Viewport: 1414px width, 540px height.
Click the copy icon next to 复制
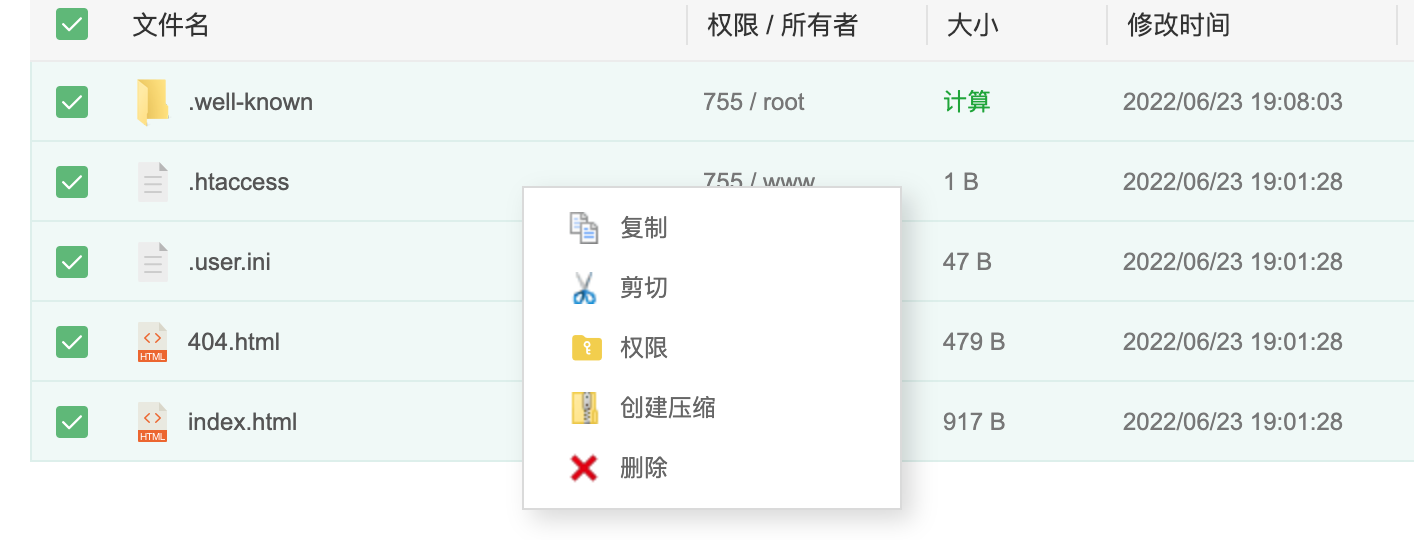point(584,228)
